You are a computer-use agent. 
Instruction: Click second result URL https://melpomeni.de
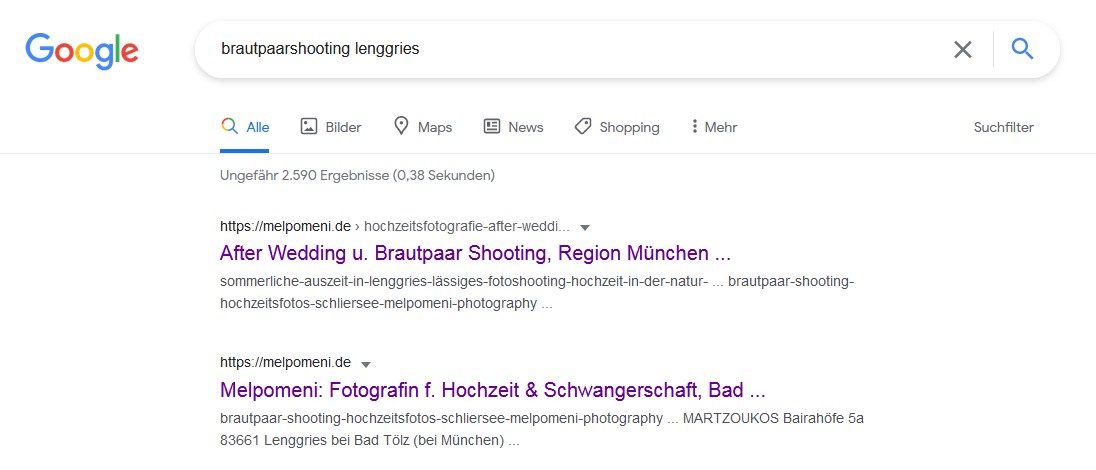click(285, 362)
